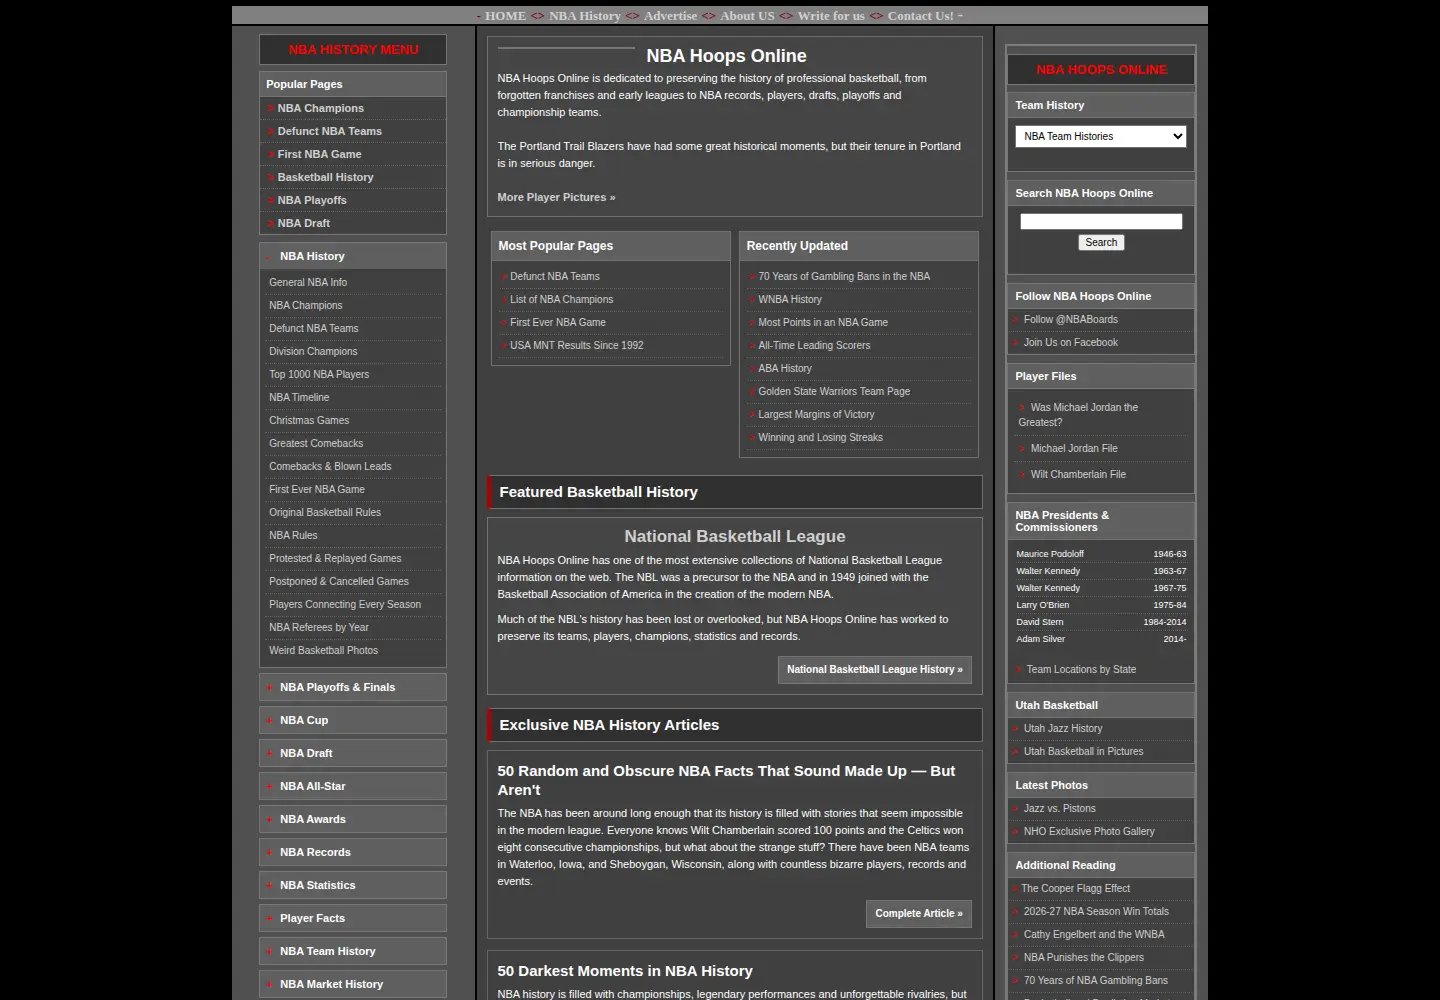This screenshot has width=1440, height=1000.
Task: Open the Christmas Games link
Action: [x=309, y=420]
